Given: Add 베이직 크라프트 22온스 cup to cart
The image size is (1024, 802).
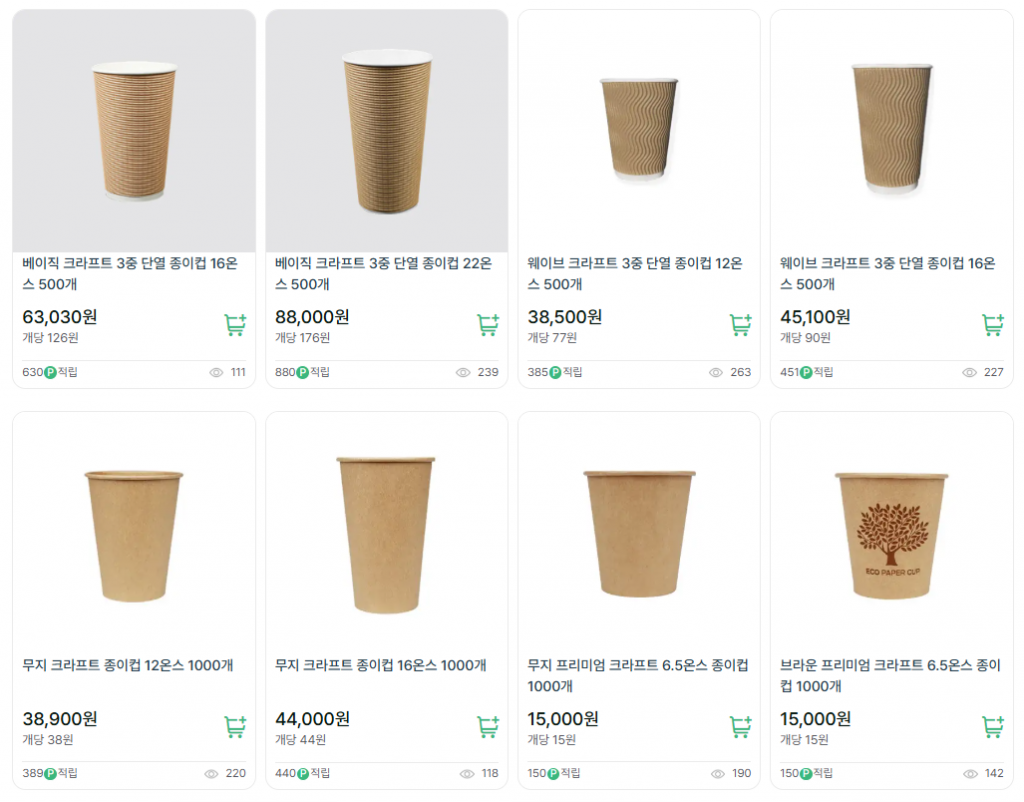Looking at the screenshot, I should click(488, 325).
